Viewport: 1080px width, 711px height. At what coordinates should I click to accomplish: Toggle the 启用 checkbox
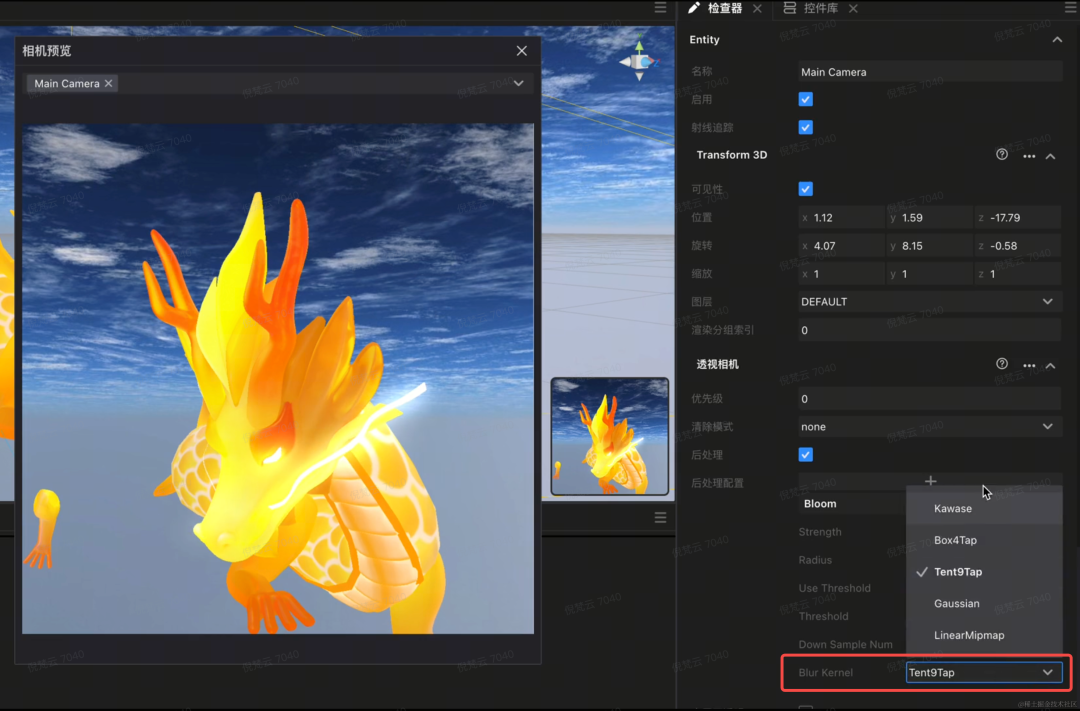(x=806, y=99)
